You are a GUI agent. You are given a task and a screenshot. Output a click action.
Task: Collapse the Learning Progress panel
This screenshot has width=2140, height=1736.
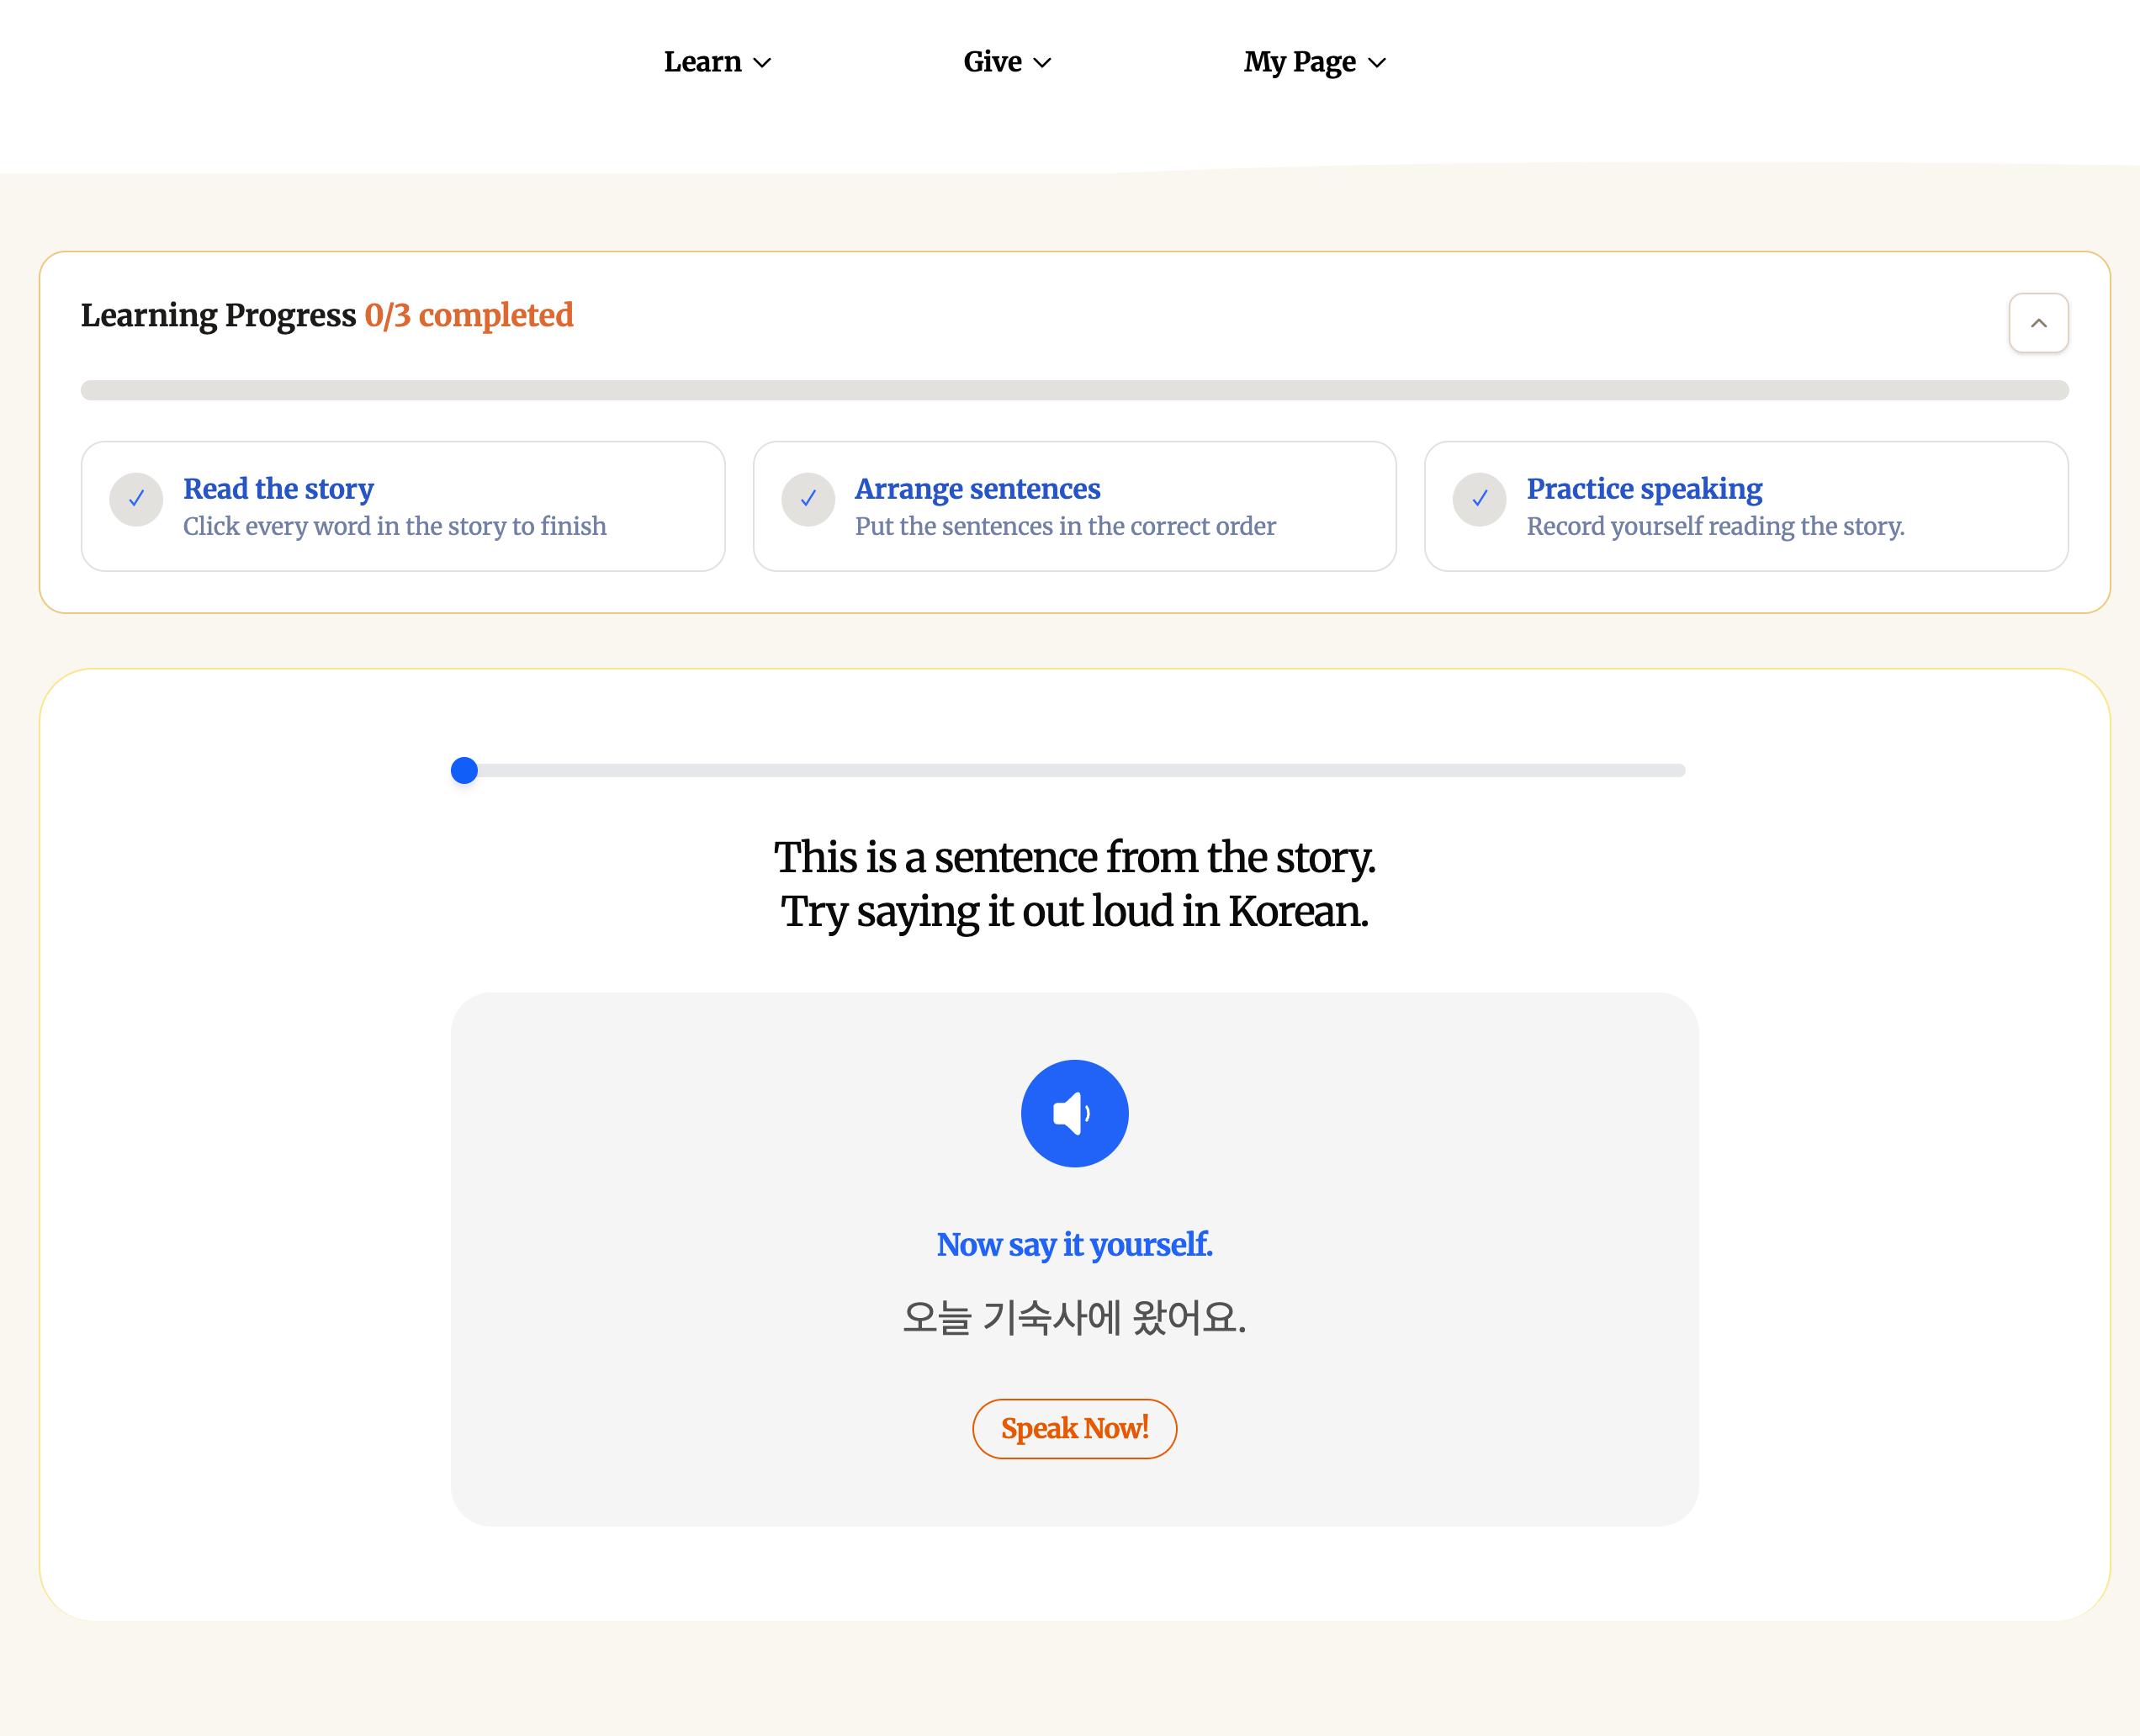click(2038, 323)
